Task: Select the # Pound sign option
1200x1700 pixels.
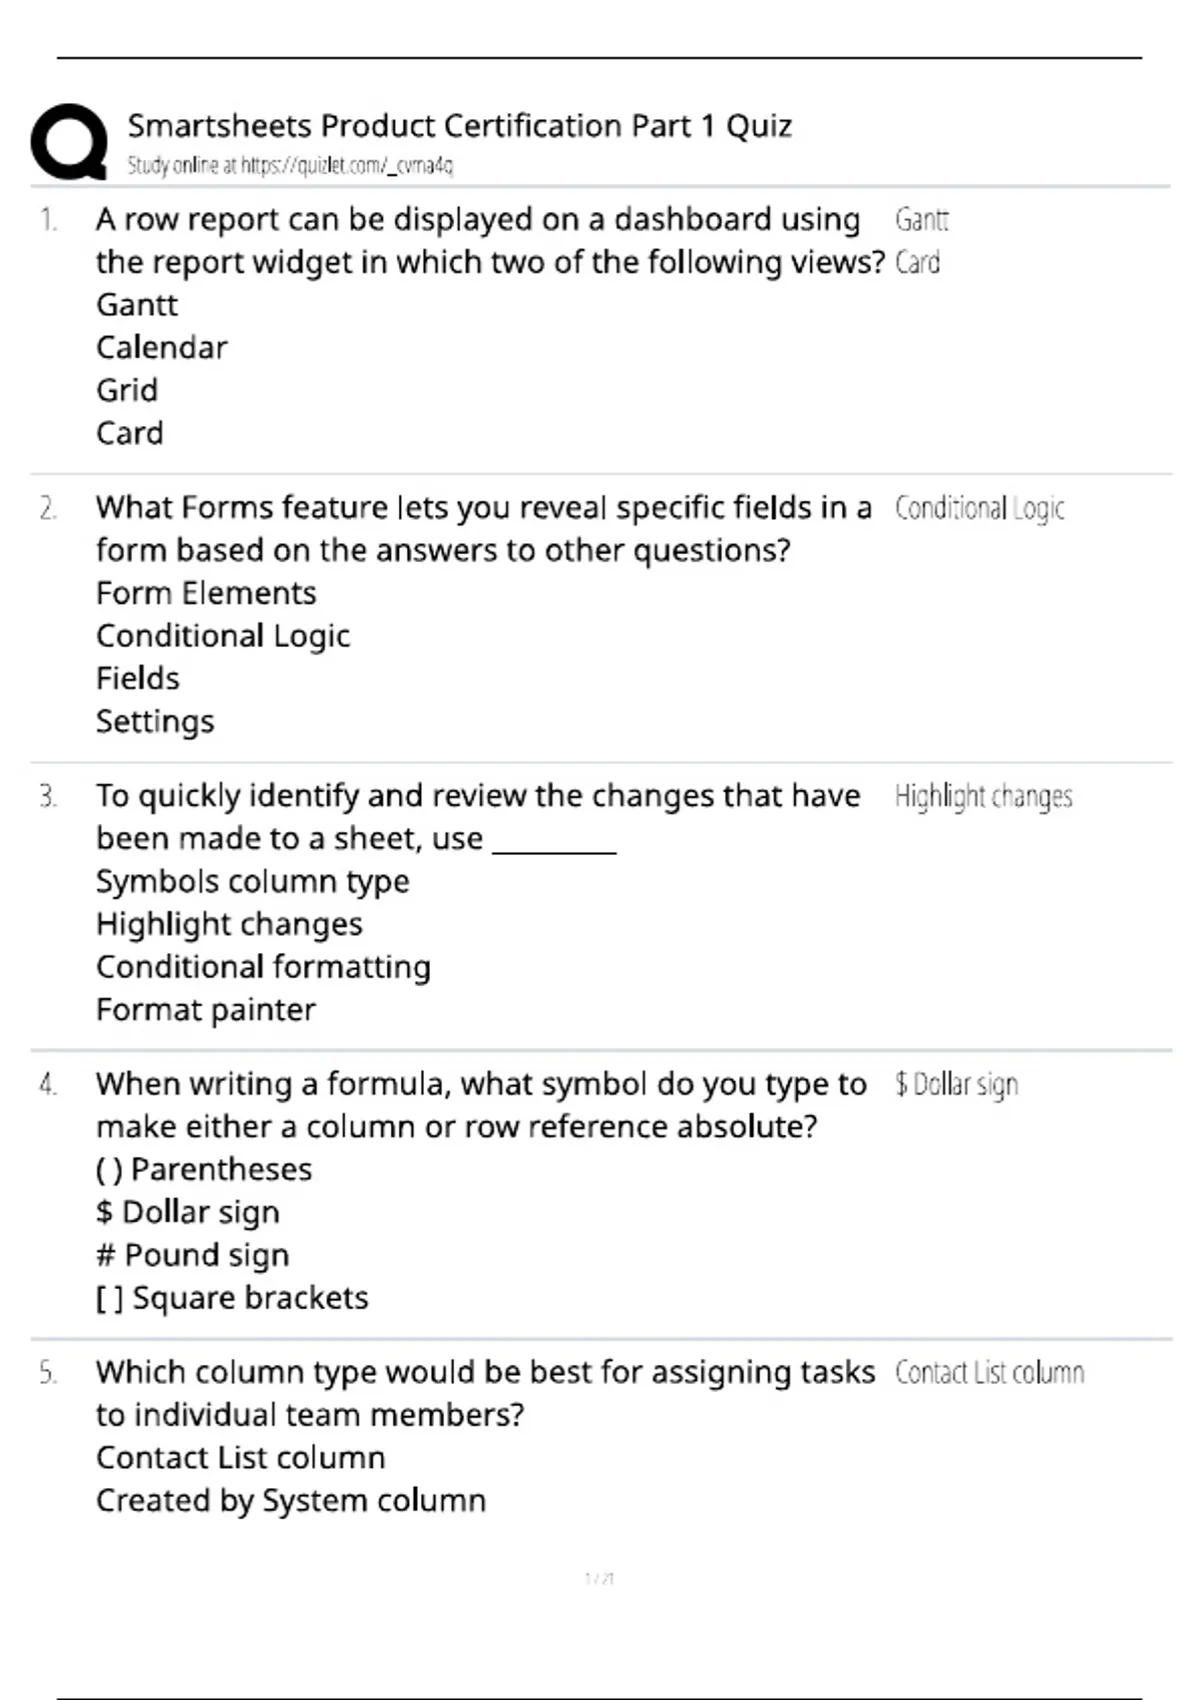Action: click(192, 1255)
